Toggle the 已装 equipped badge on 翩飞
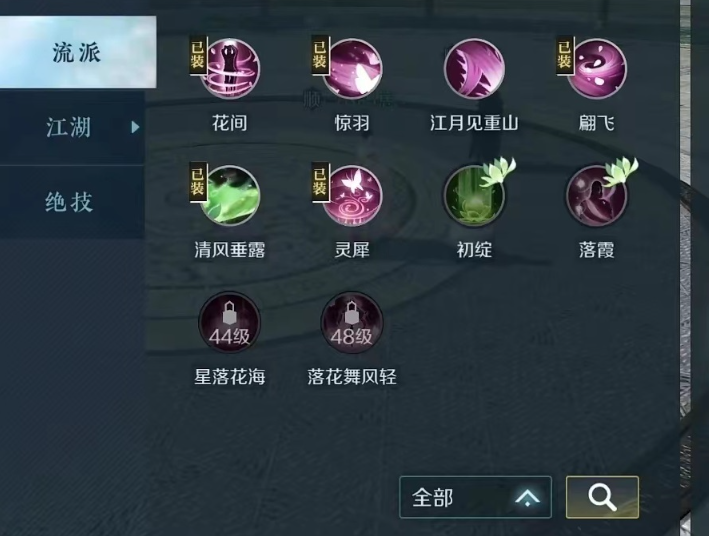Image resolution: width=709 pixels, height=536 pixels. tap(564, 56)
